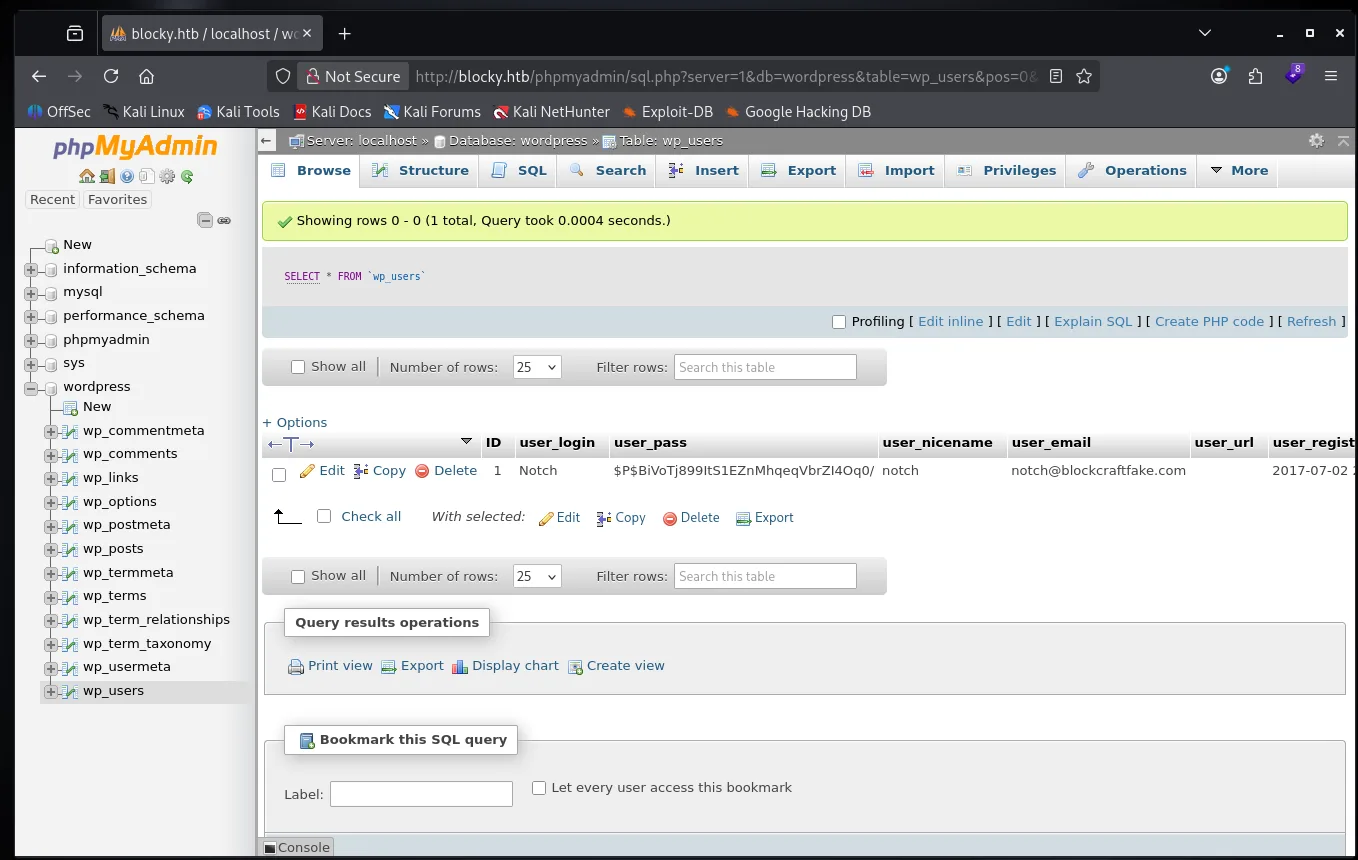Expand the phpmyadmin database node
1358x860 pixels.
(x=31, y=341)
